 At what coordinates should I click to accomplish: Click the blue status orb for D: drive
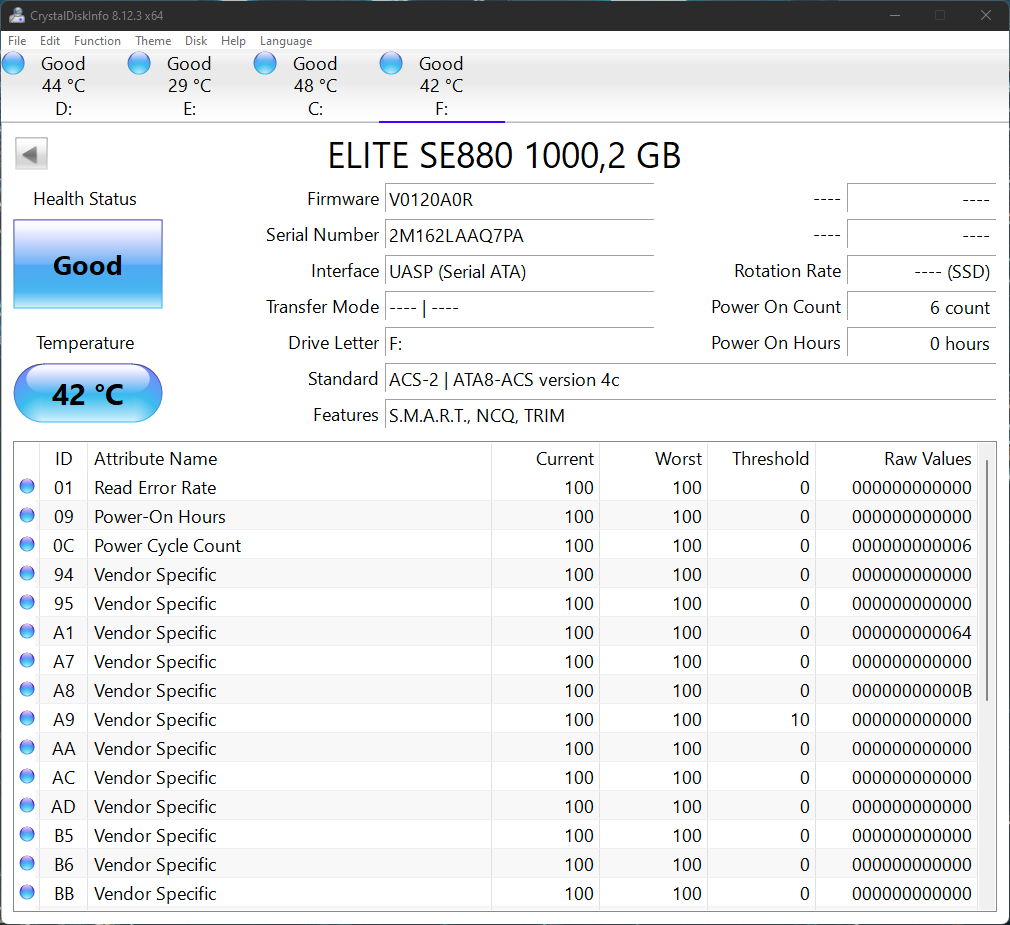pyautogui.click(x=14, y=64)
